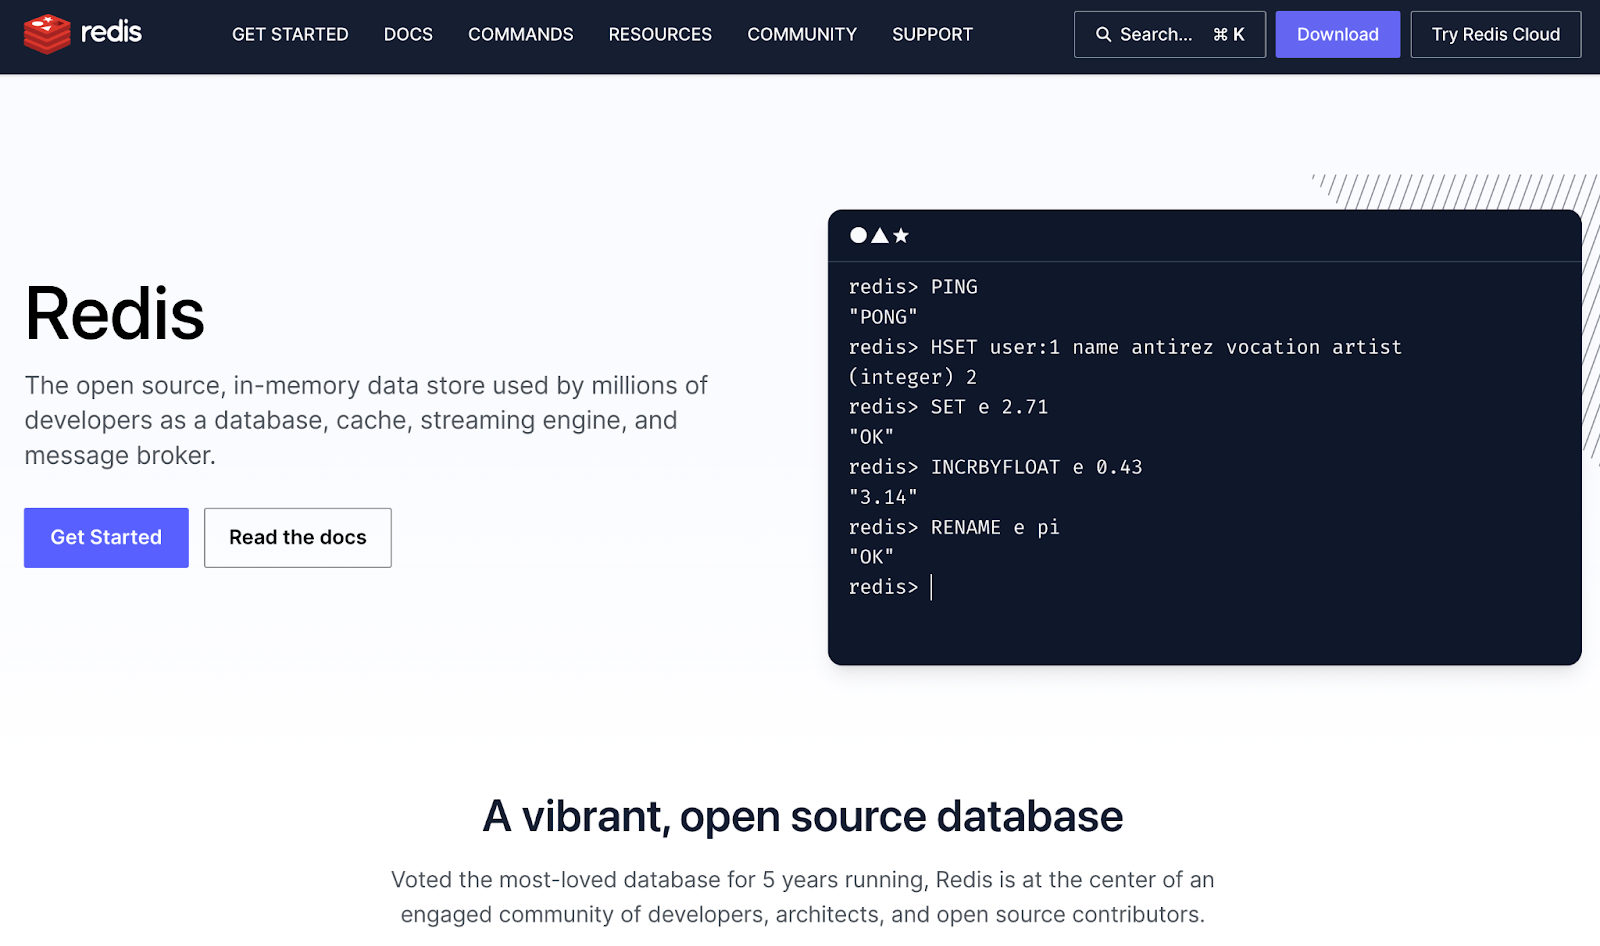Open the DOCS menu item

[x=408, y=35]
